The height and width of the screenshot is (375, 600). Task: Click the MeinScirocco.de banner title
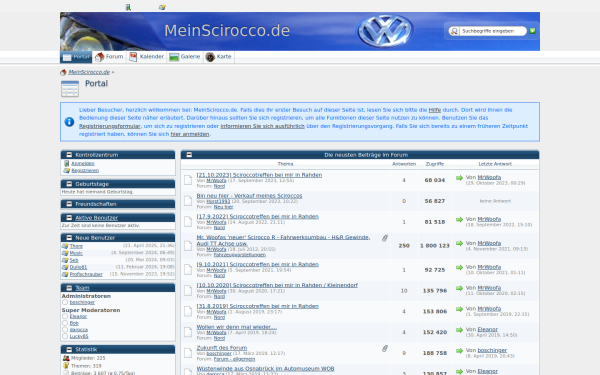(x=227, y=31)
